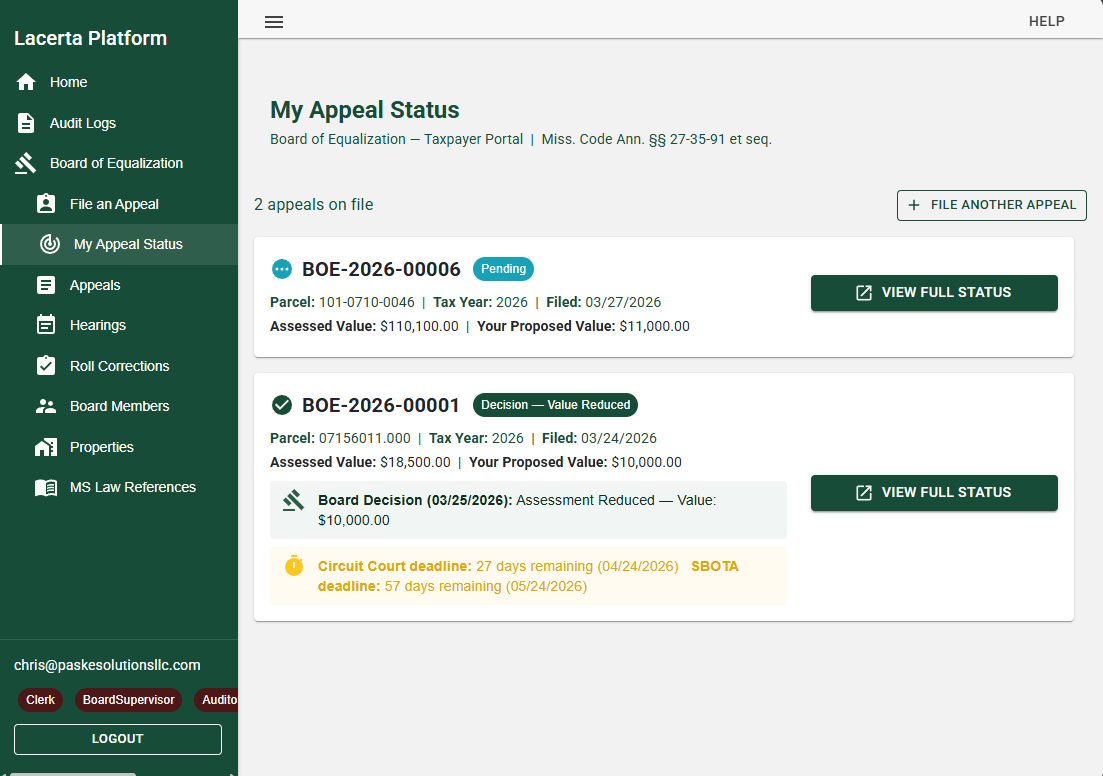This screenshot has width=1103, height=776.
Task: Select the Board Members people icon
Action: [45, 405]
